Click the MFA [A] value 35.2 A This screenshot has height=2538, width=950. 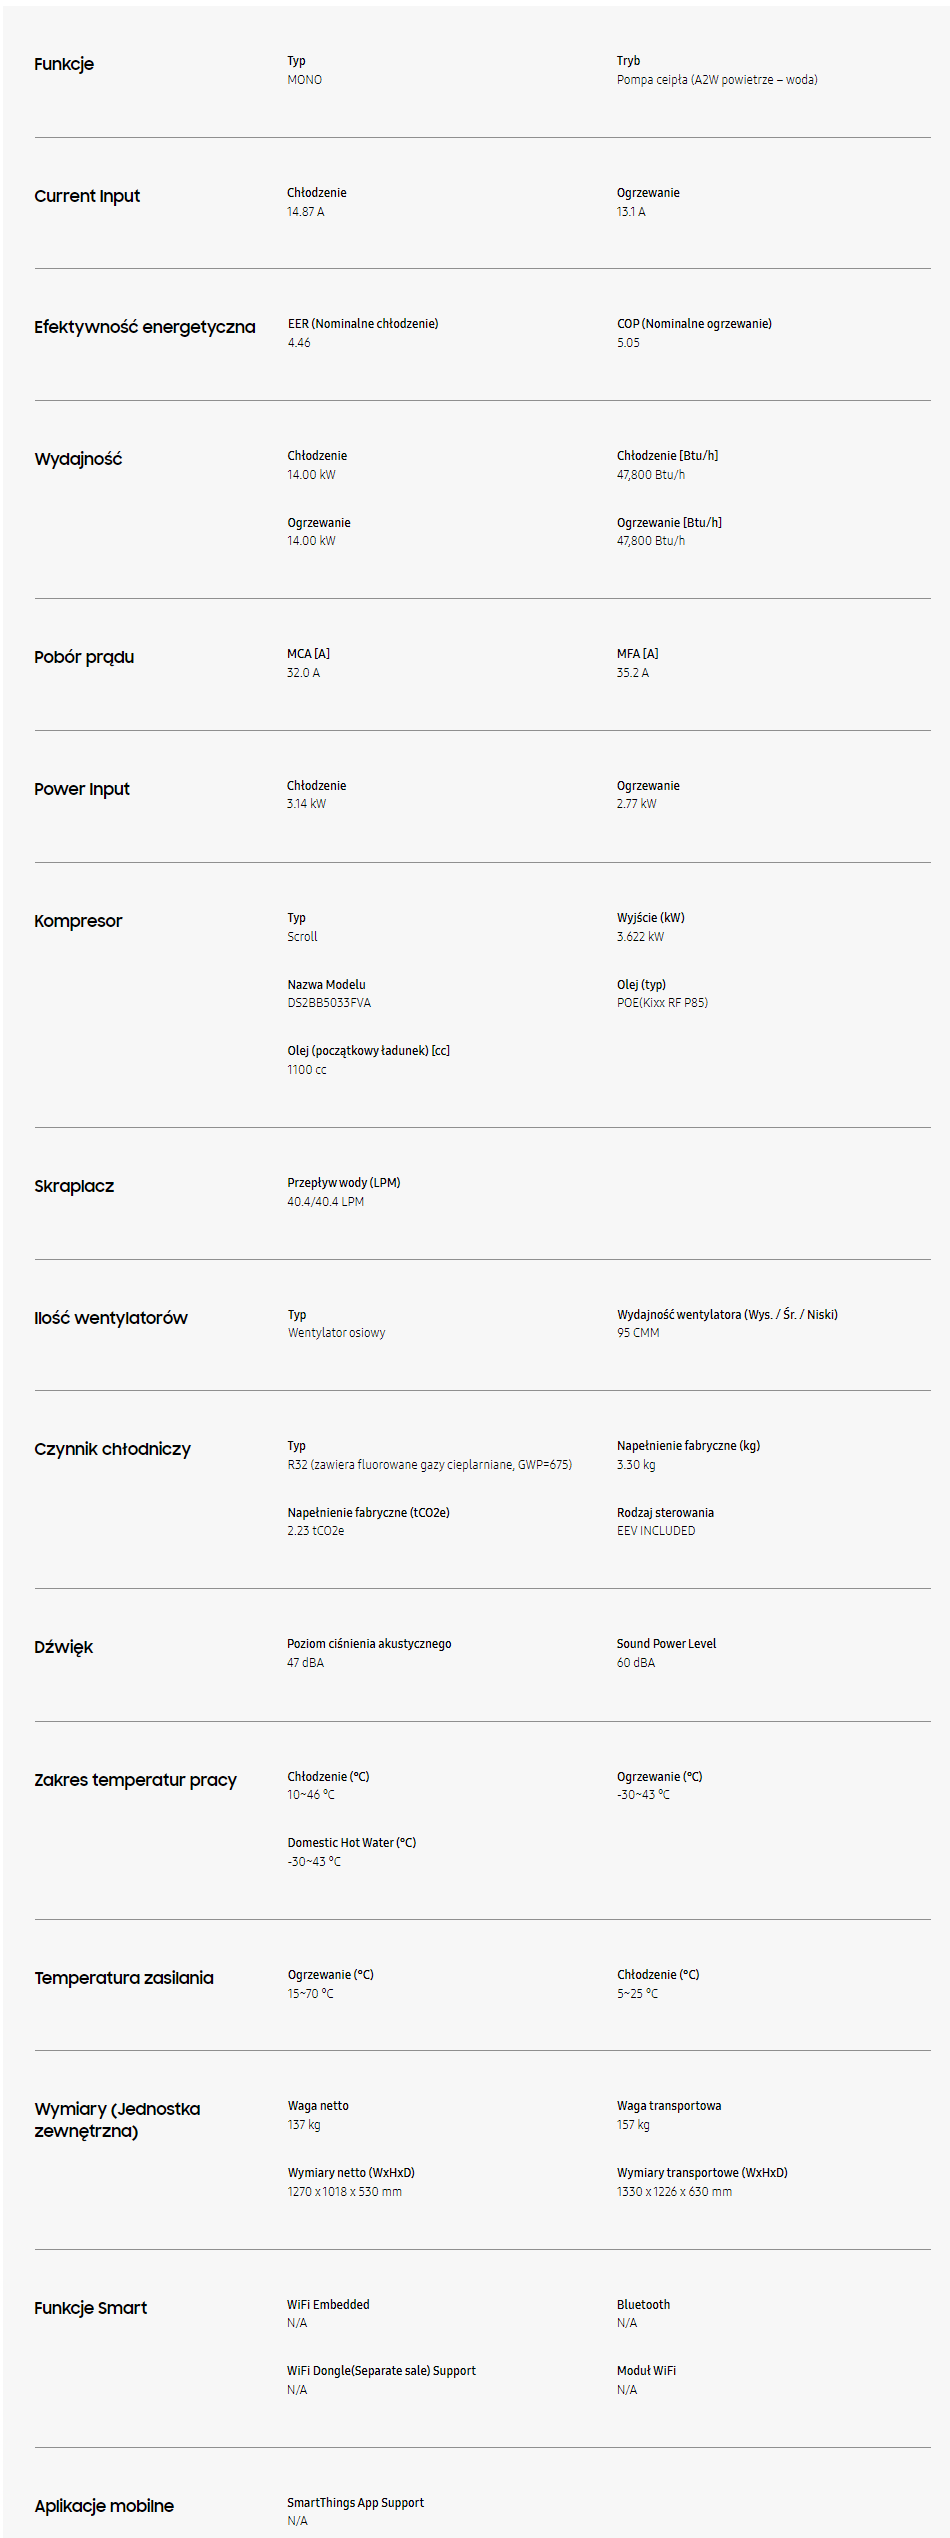(633, 673)
